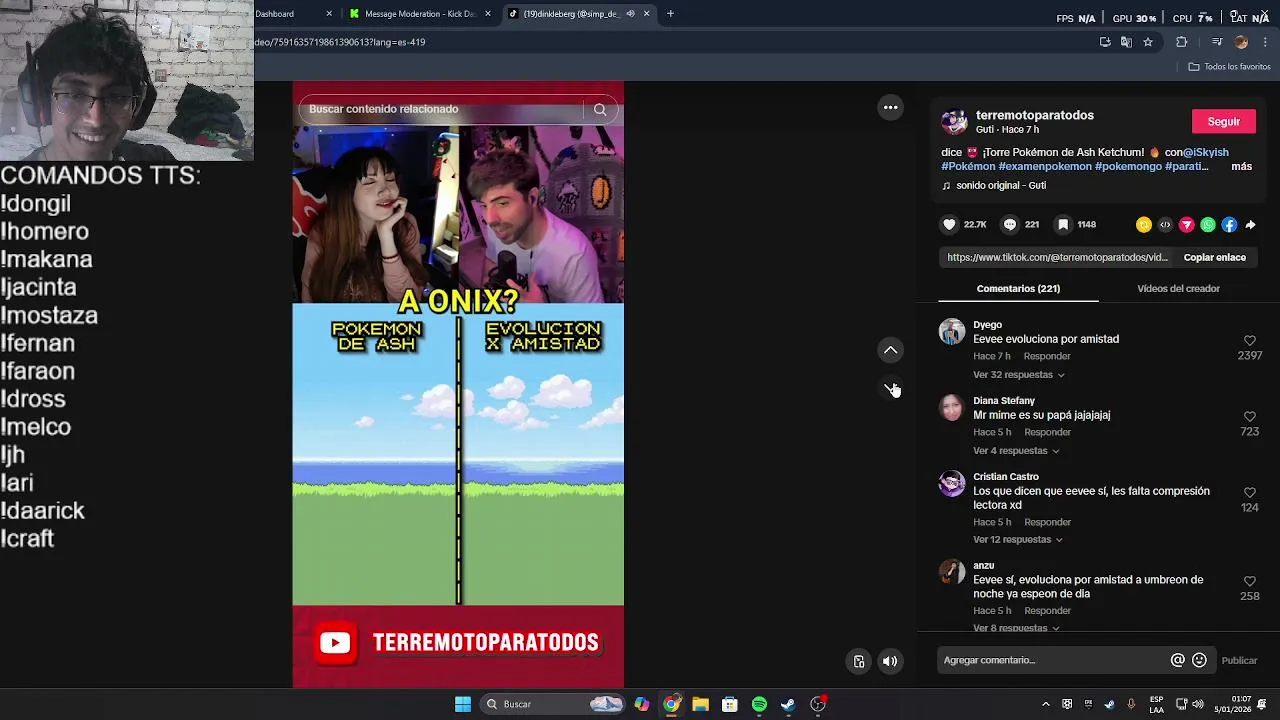Go to the previous video arrow
This screenshot has width=1280, height=720.
point(890,350)
